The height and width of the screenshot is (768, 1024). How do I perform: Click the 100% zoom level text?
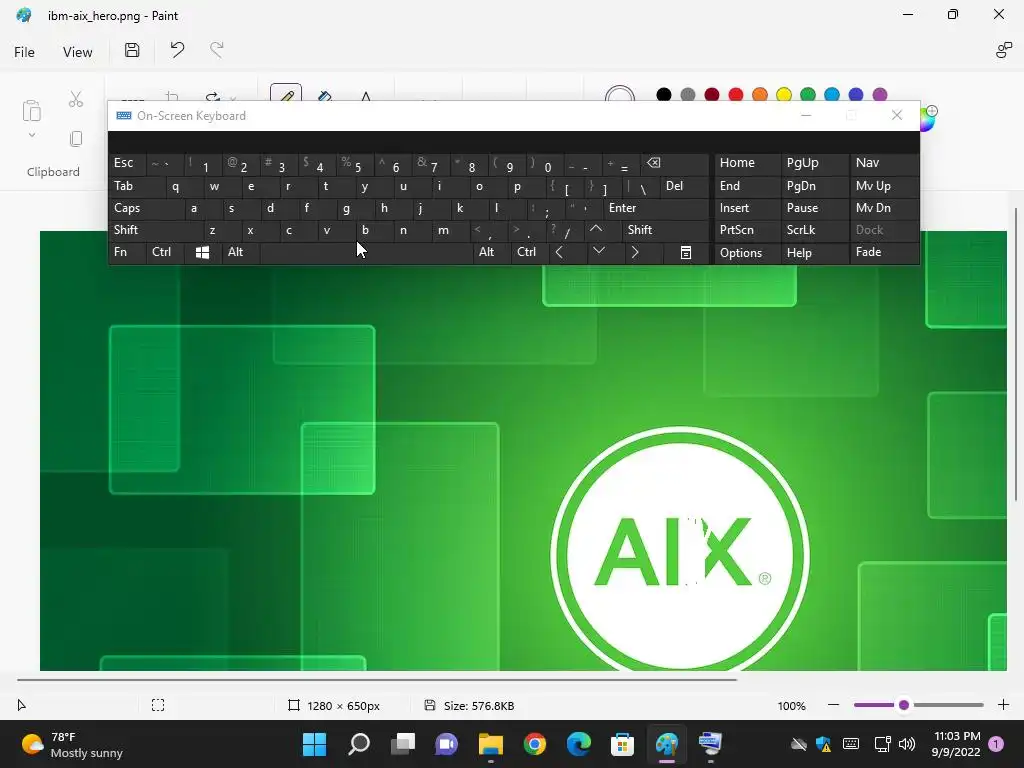point(792,706)
